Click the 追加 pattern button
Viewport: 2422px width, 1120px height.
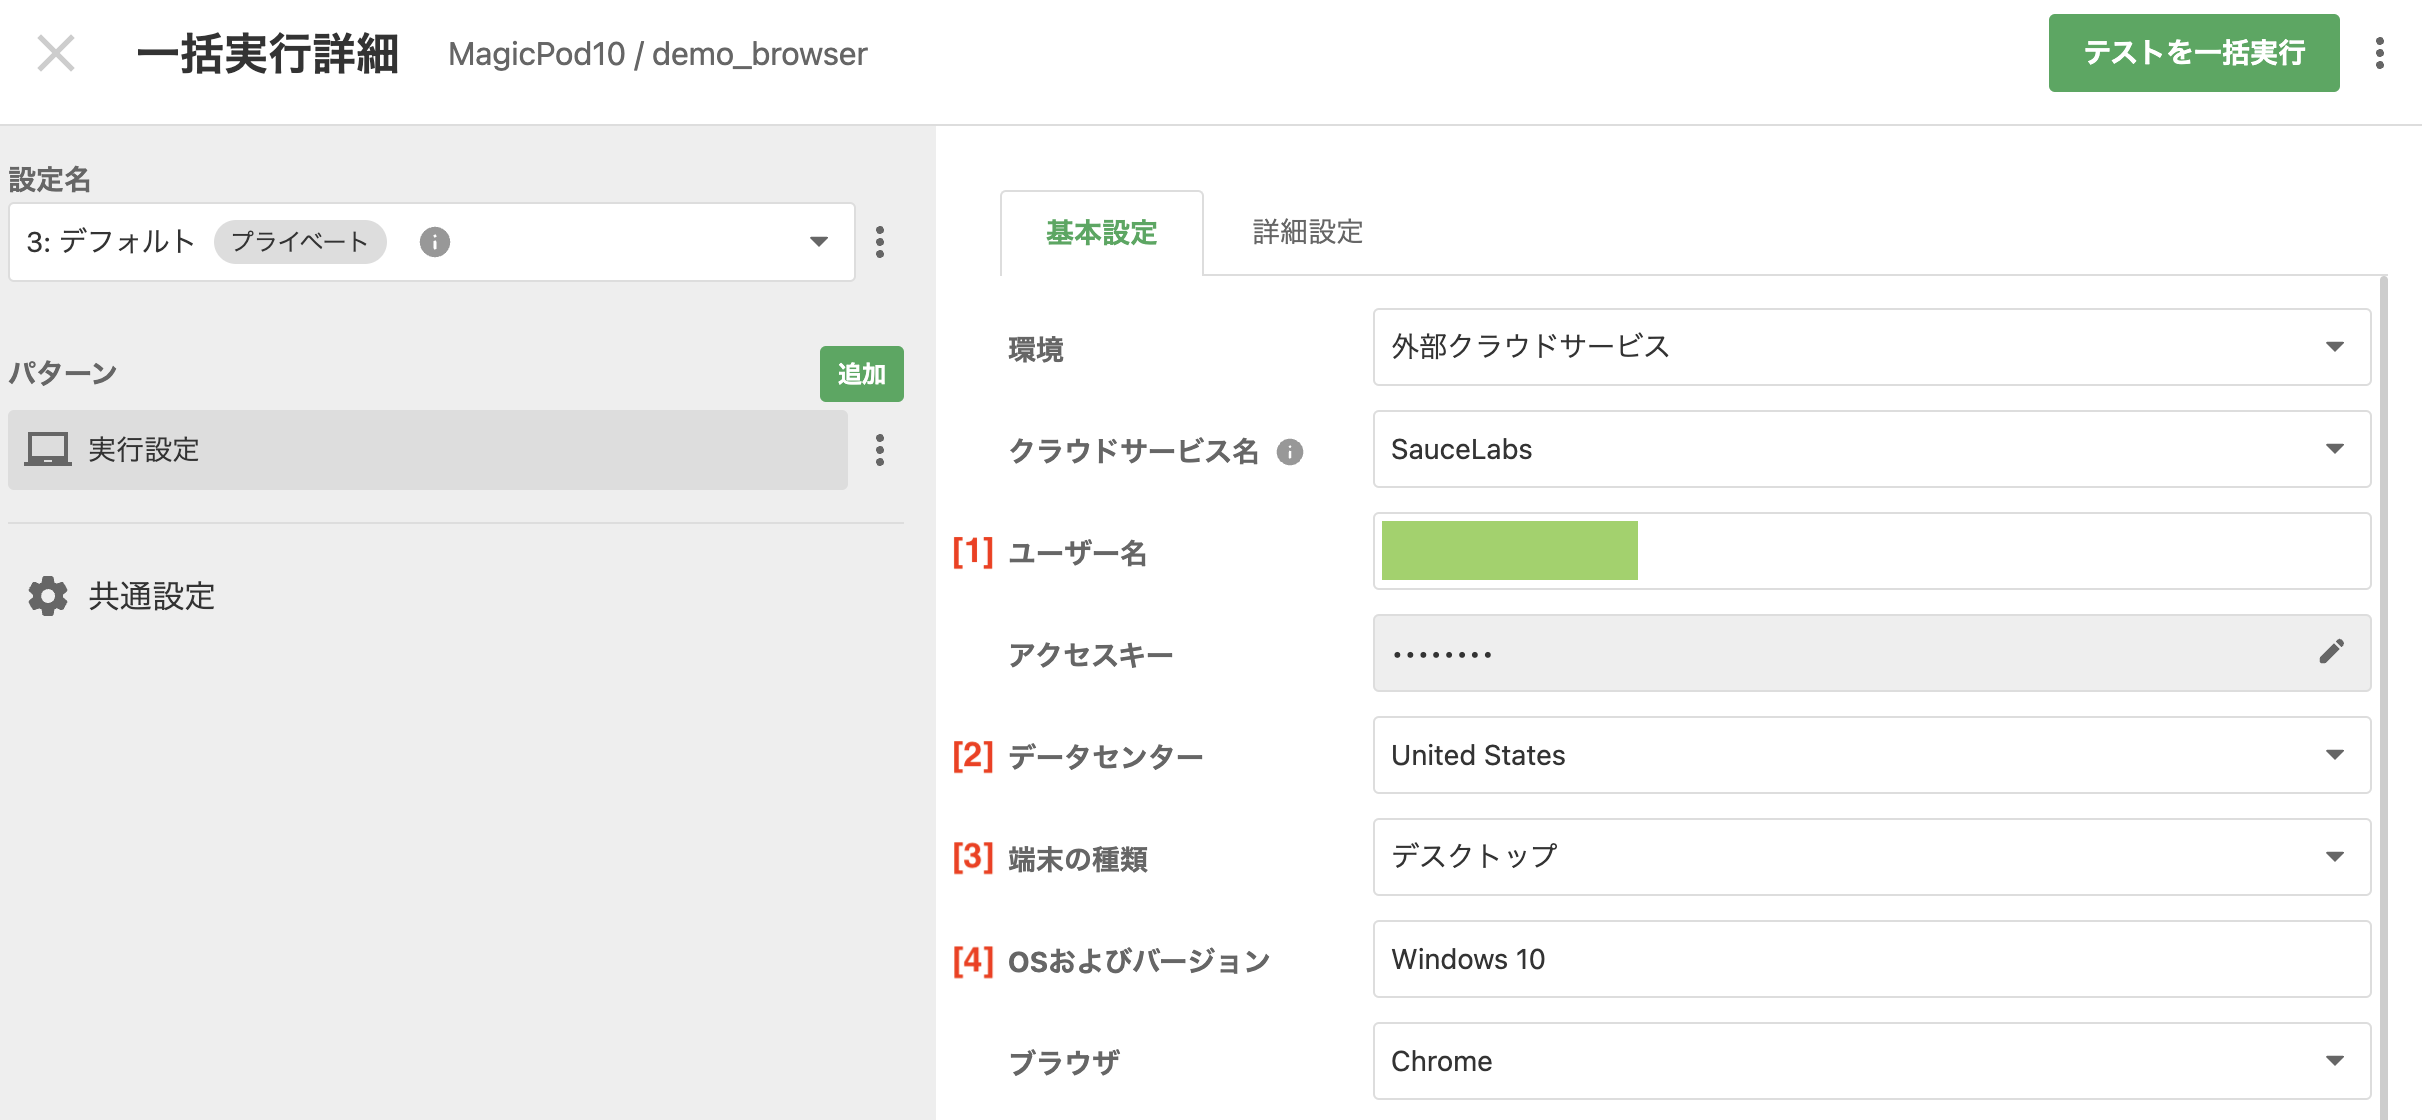pos(861,374)
